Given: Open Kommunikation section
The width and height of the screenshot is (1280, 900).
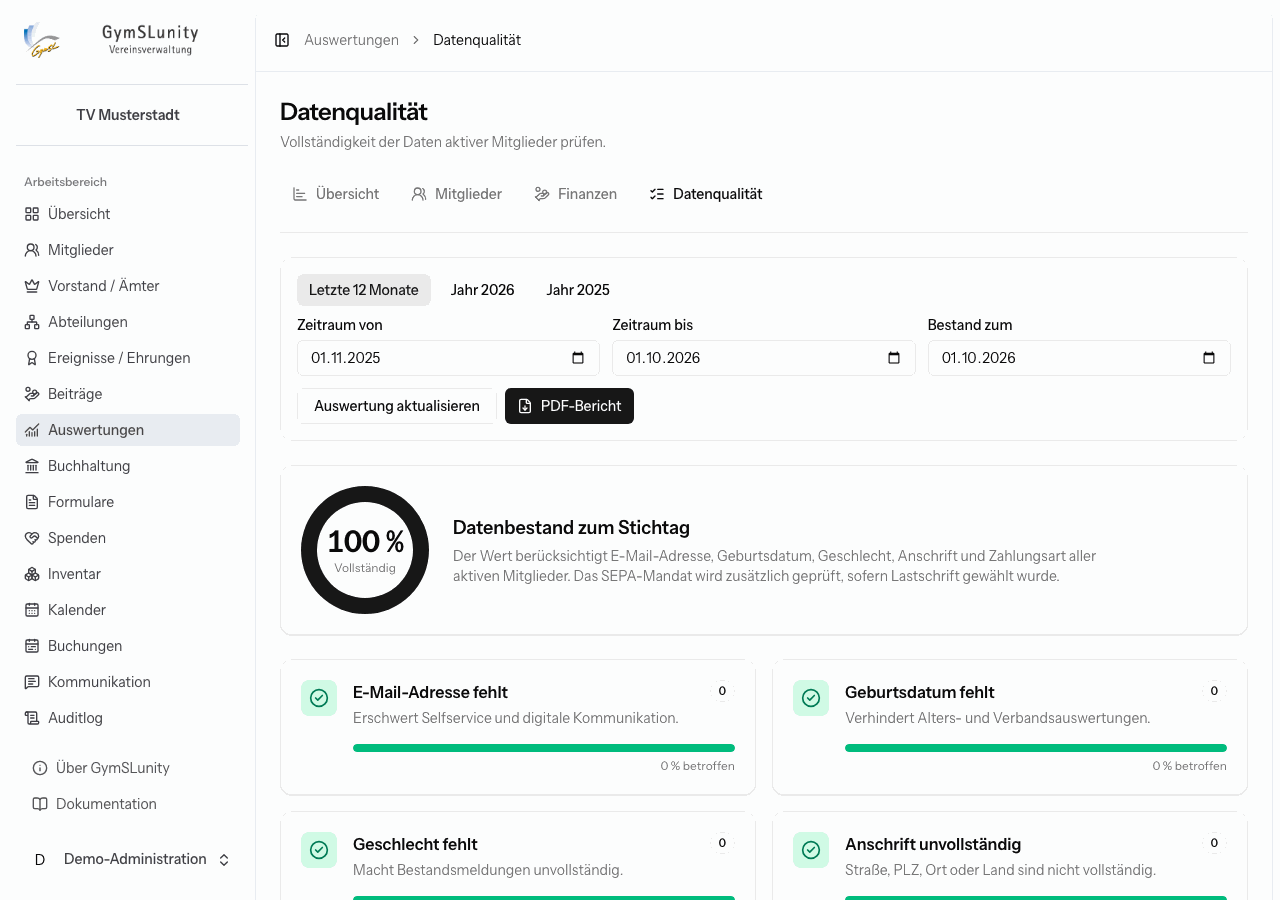Looking at the screenshot, I should click(x=128, y=682).
